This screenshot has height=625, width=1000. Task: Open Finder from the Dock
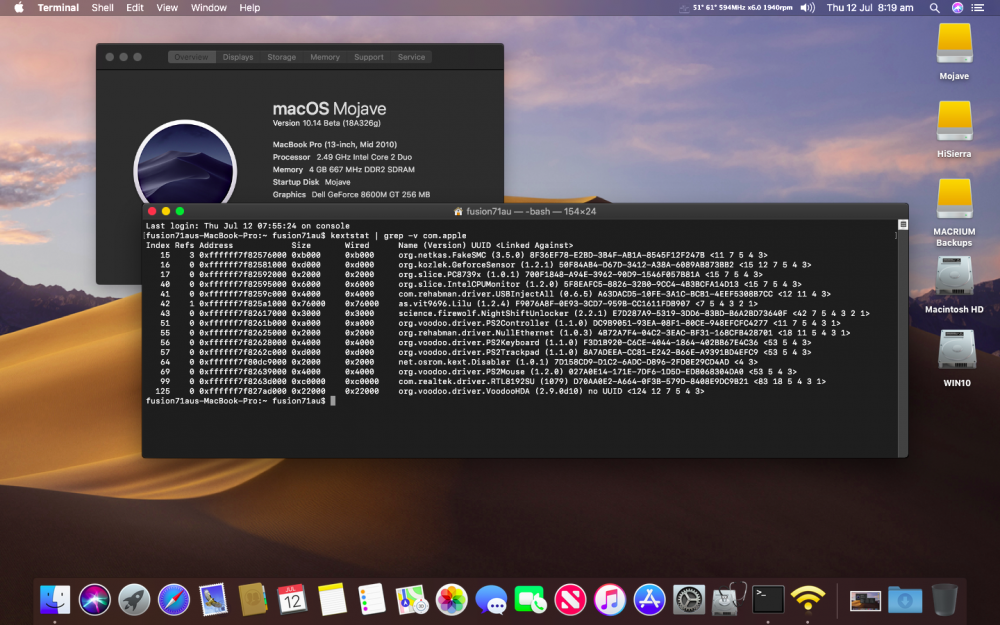point(55,600)
